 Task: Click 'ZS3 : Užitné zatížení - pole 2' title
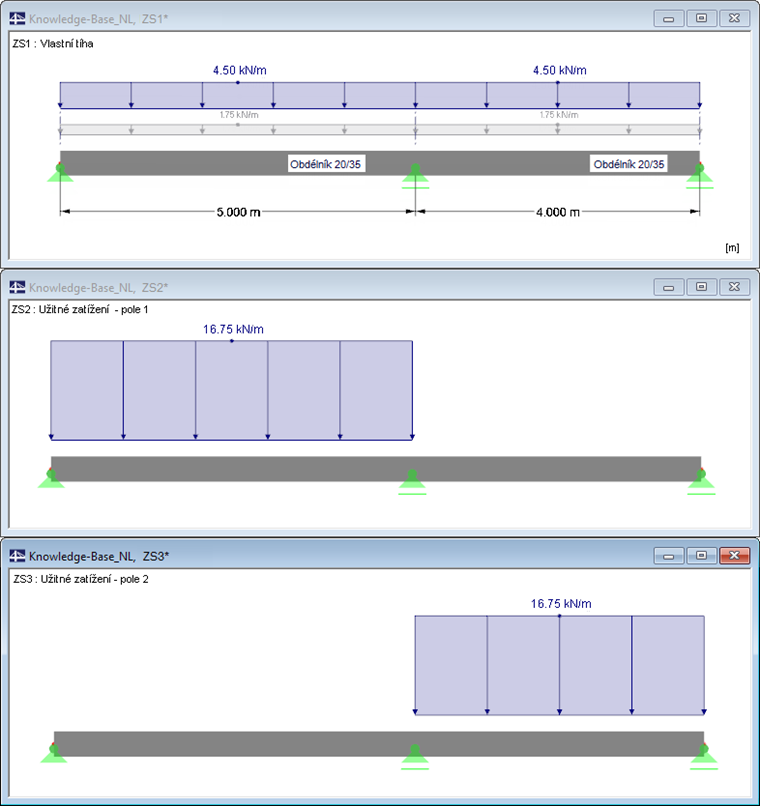[81, 579]
